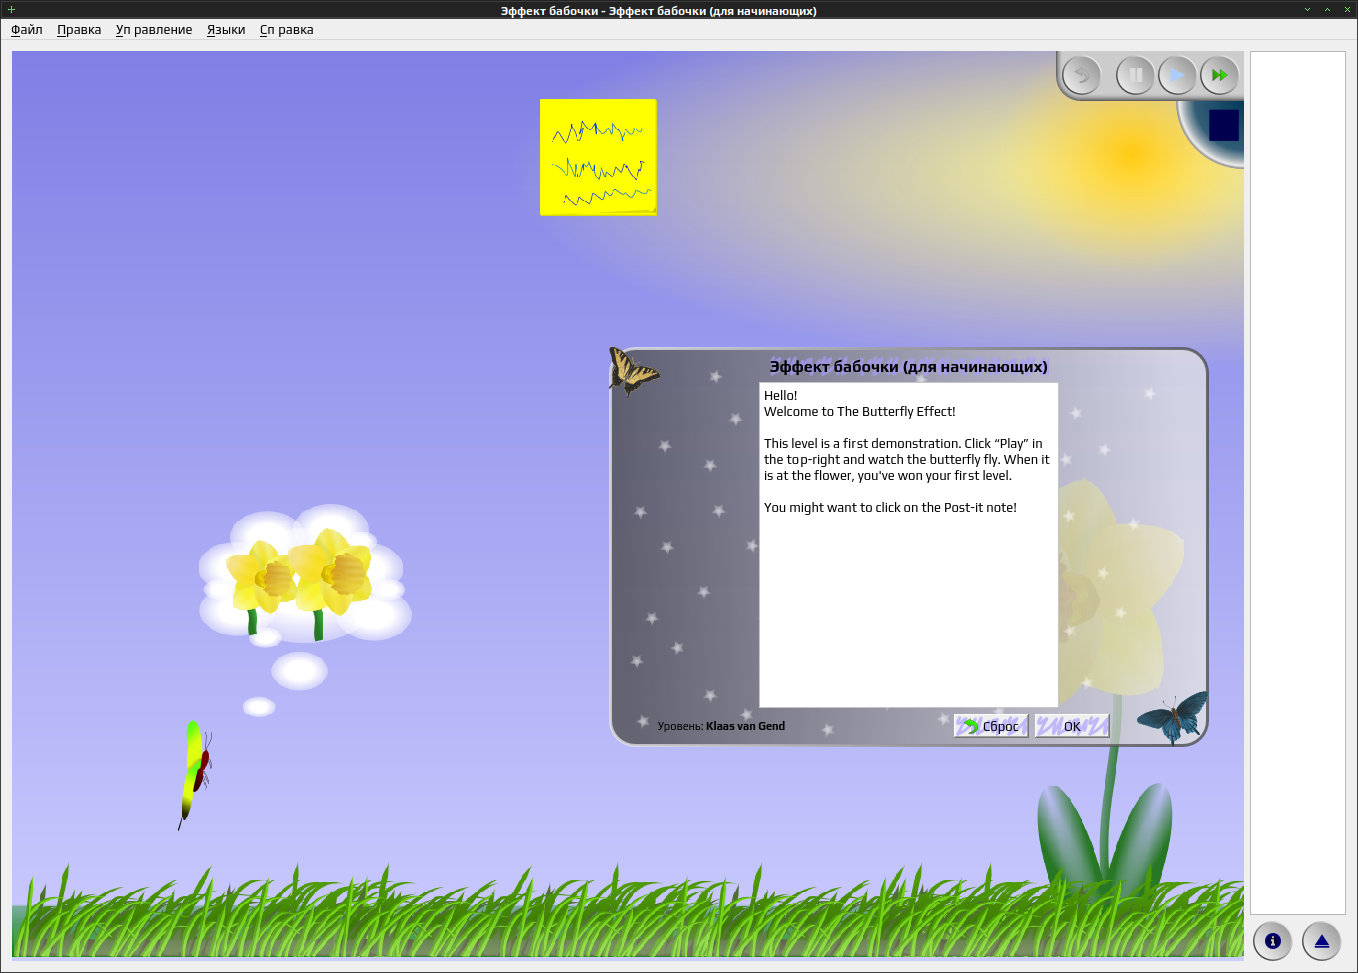Confirm the level dialog with OK

tap(1072, 726)
